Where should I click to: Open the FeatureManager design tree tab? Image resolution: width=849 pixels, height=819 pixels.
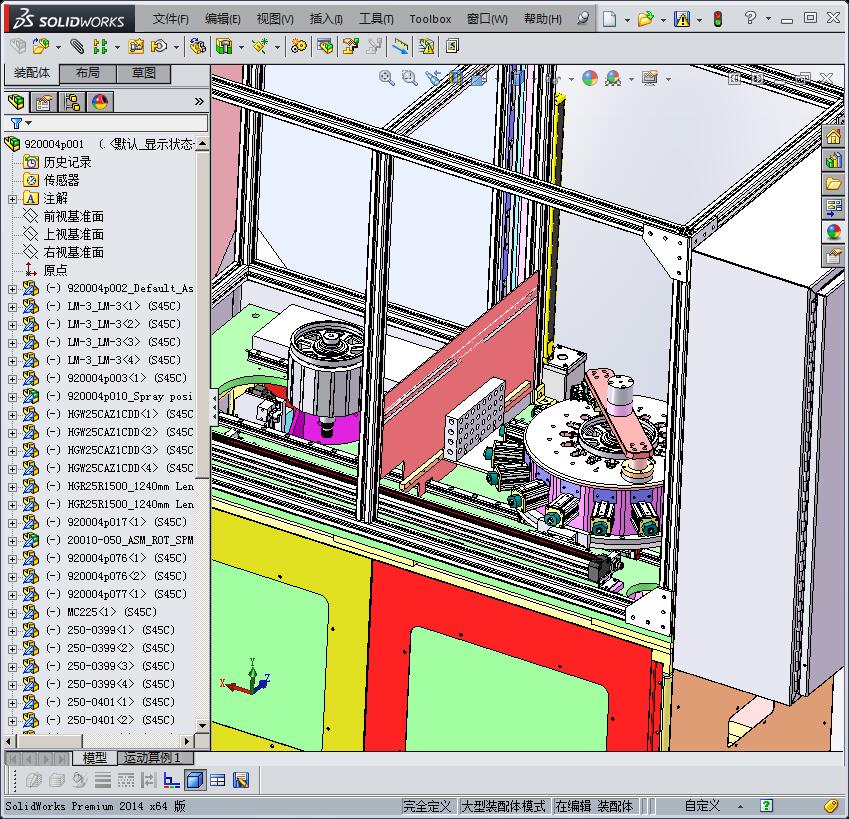click(16, 102)
